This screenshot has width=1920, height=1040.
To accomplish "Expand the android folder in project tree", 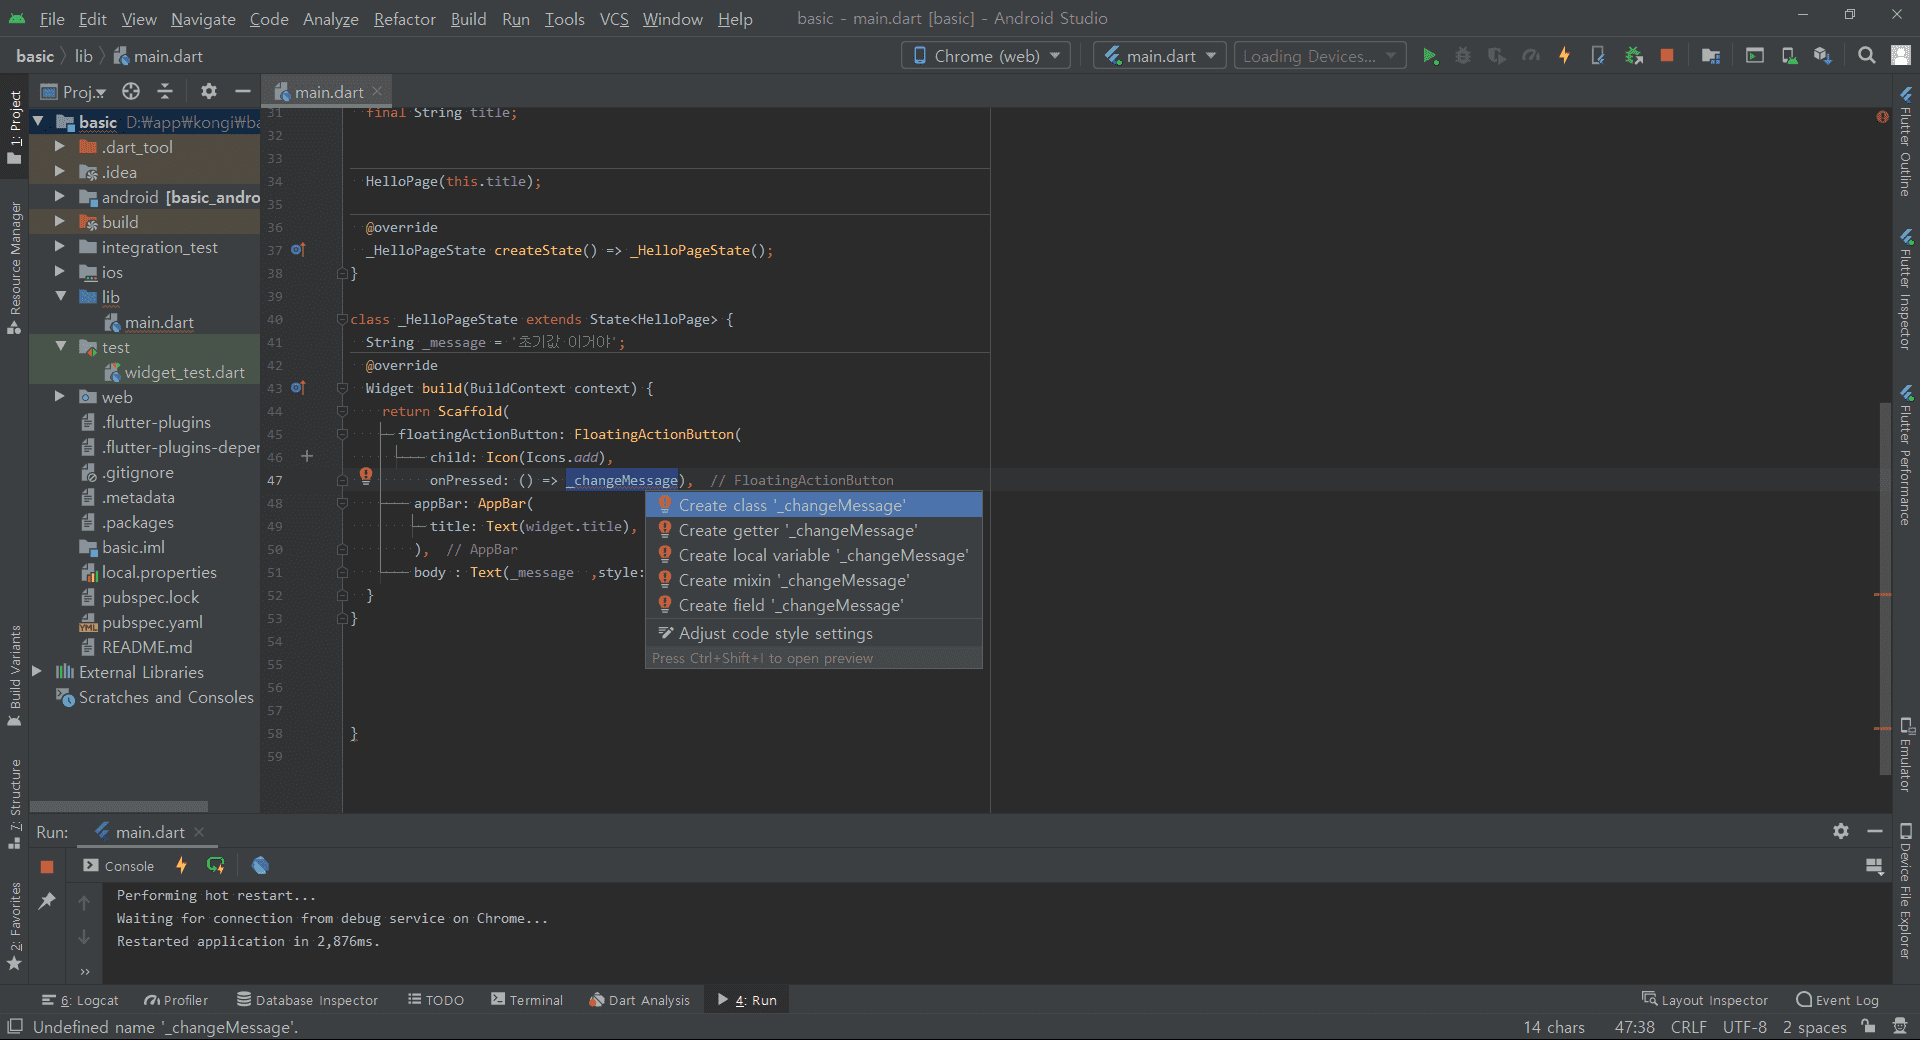I will pos(60,197).
